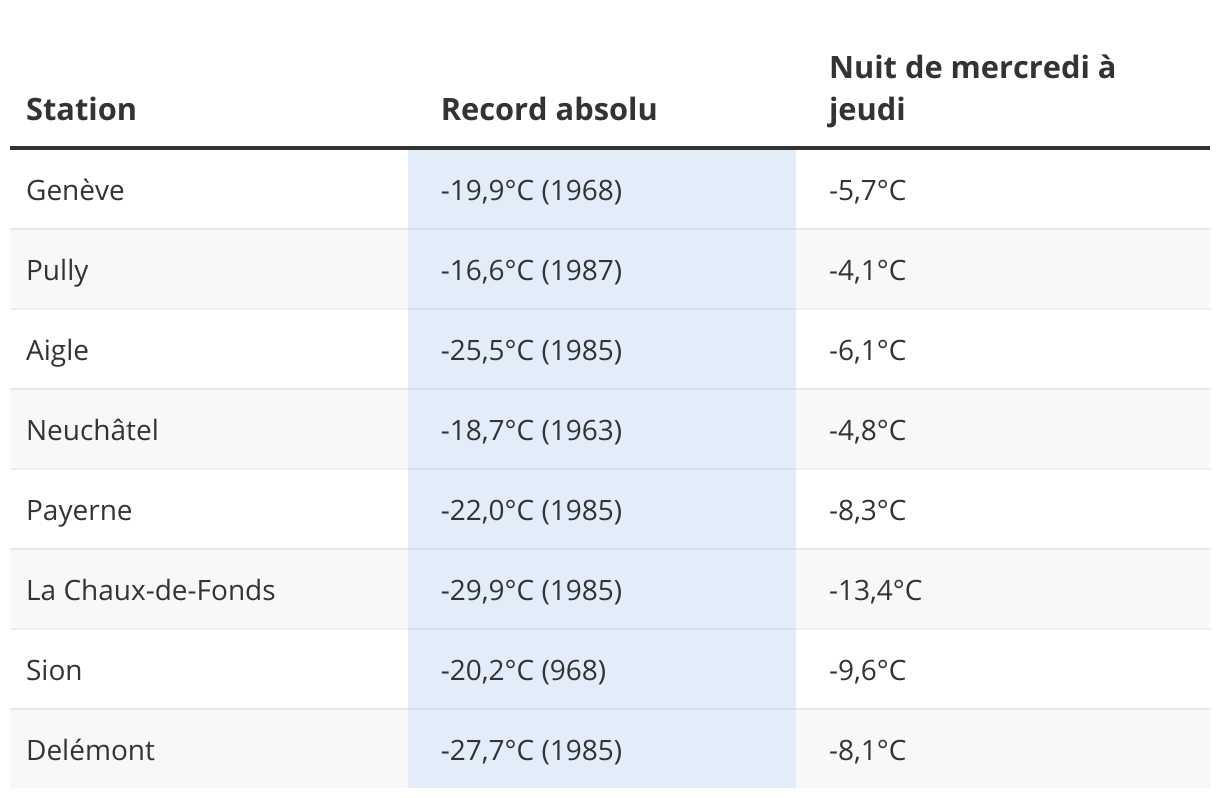Click the Pully row label
This screenshot has width=1220, height=798.
pyautogui.click(x=57, y=271)
